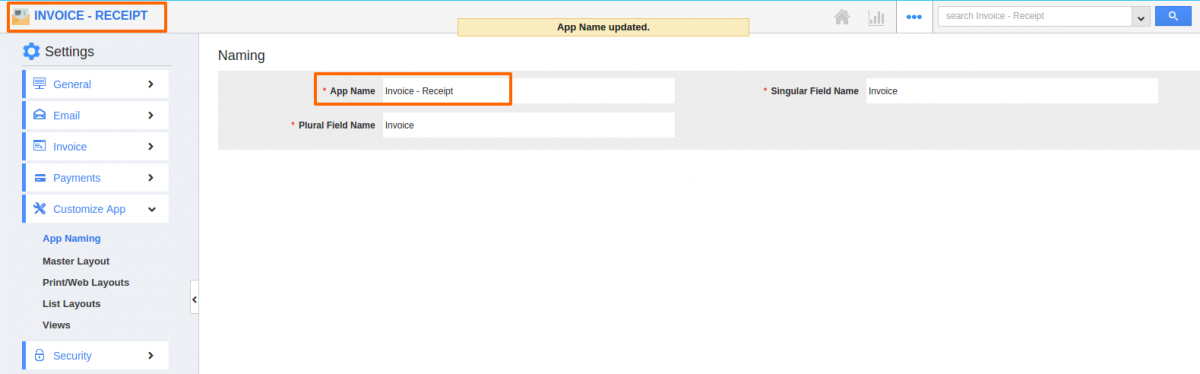Screen dimensions: 1200x374
Task: Expand the Invoice section chevron
Action: click(x=151, y=146)
